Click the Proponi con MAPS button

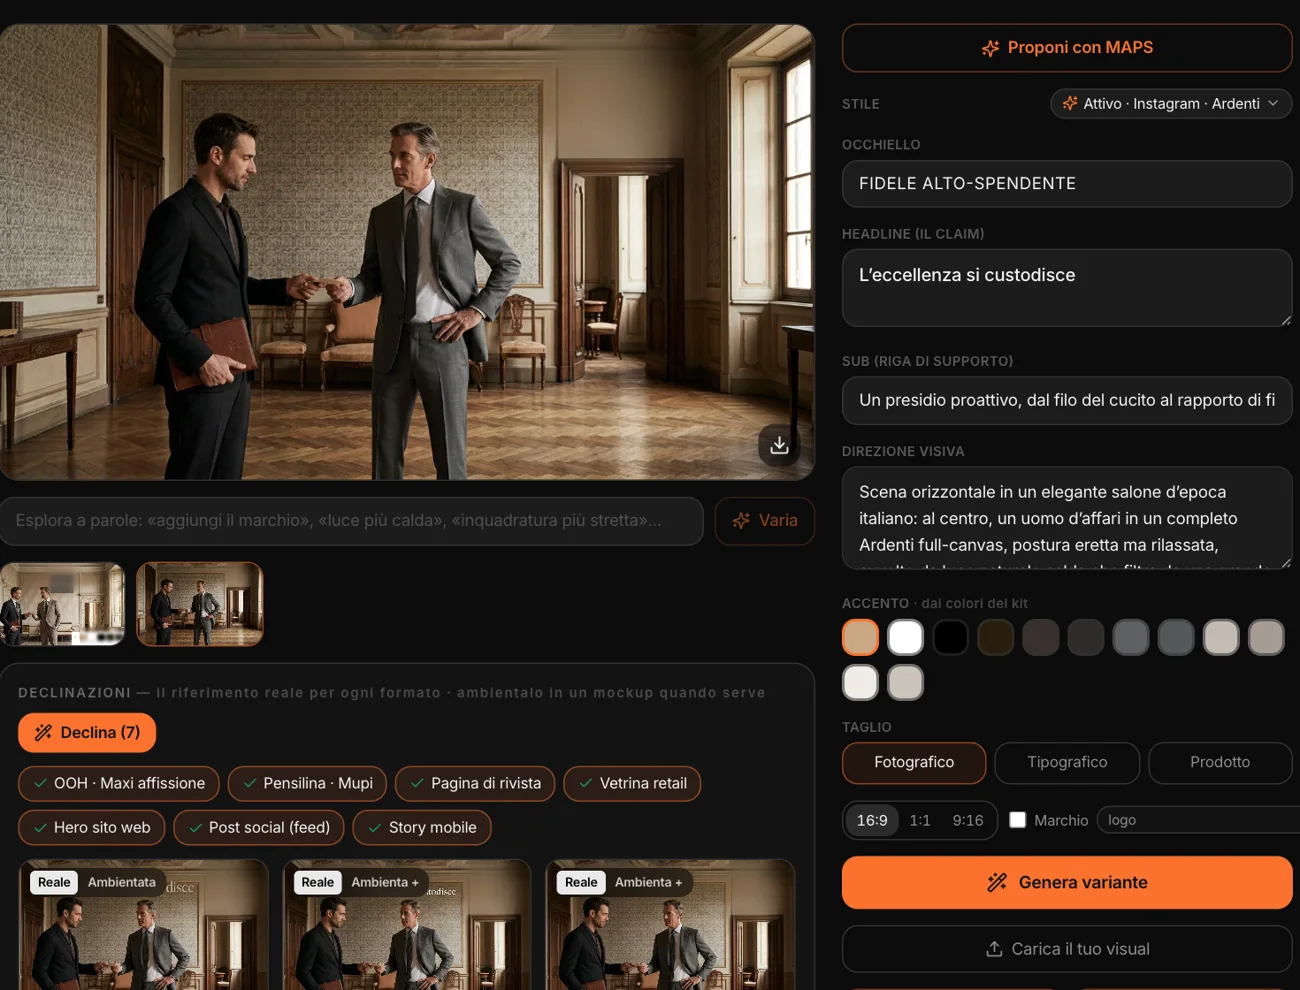click(x=1067, y=48)
